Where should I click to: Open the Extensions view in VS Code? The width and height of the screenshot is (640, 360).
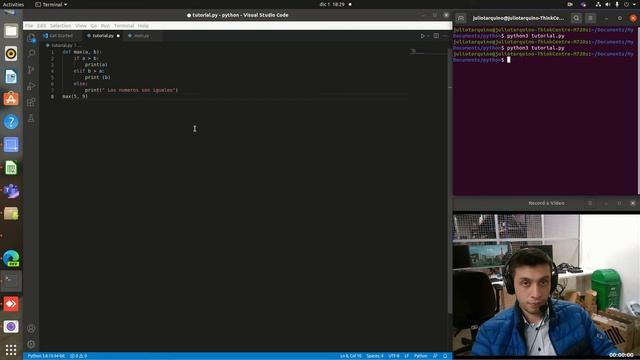[x=31, y=102]
